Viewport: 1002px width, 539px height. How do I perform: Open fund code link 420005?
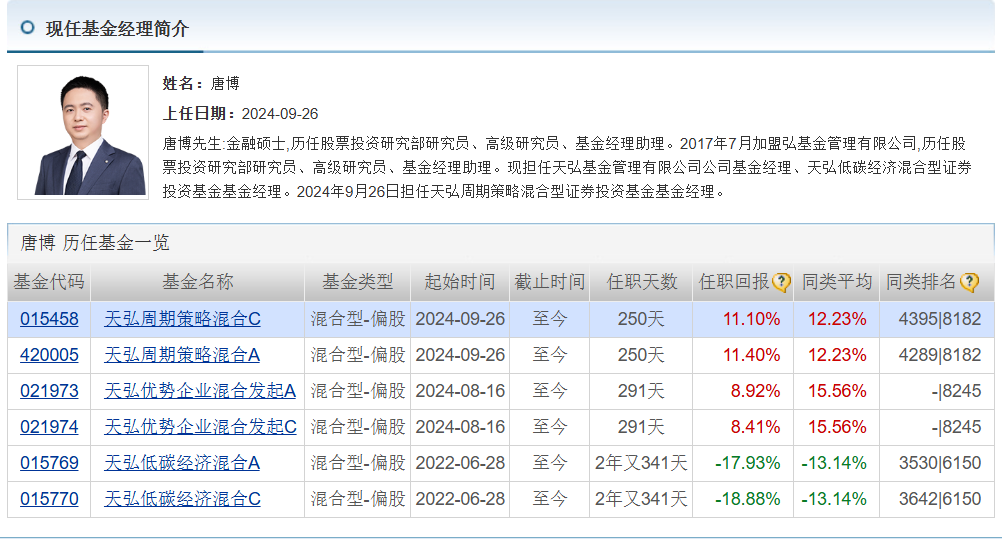coord(49,355)
